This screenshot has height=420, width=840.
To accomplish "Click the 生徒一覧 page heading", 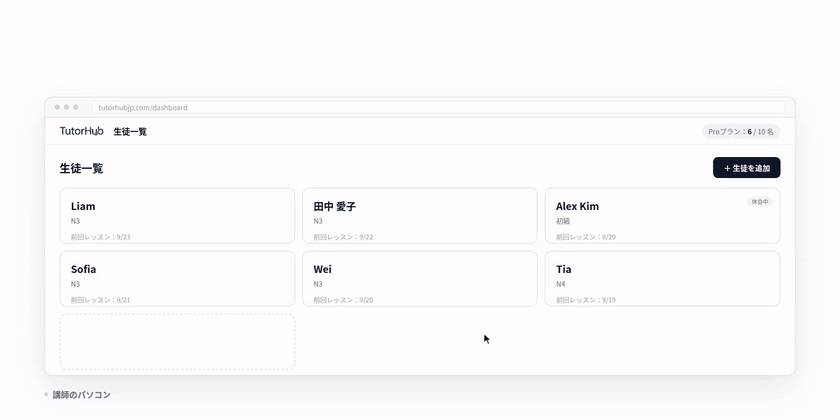I will [x=81, y=168].
